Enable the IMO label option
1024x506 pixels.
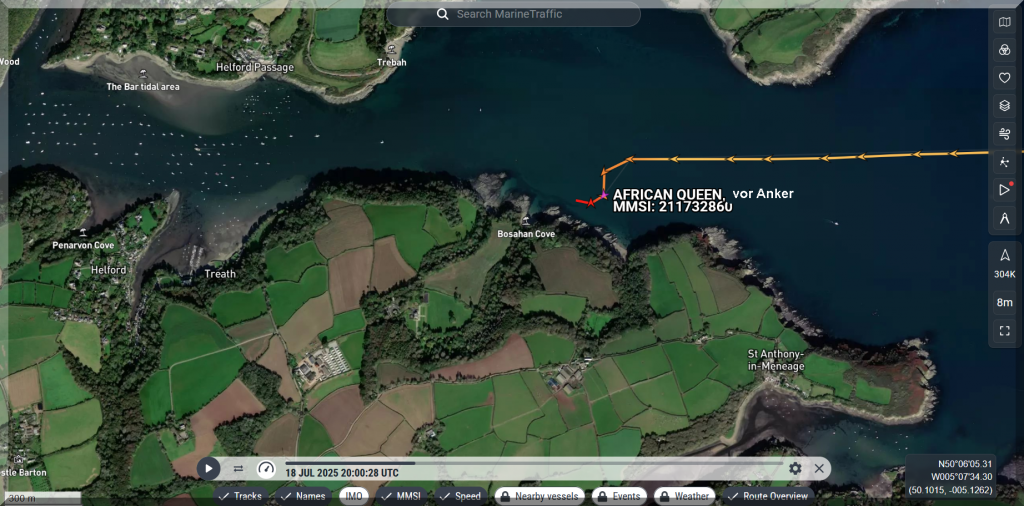[x=354, y=496]
